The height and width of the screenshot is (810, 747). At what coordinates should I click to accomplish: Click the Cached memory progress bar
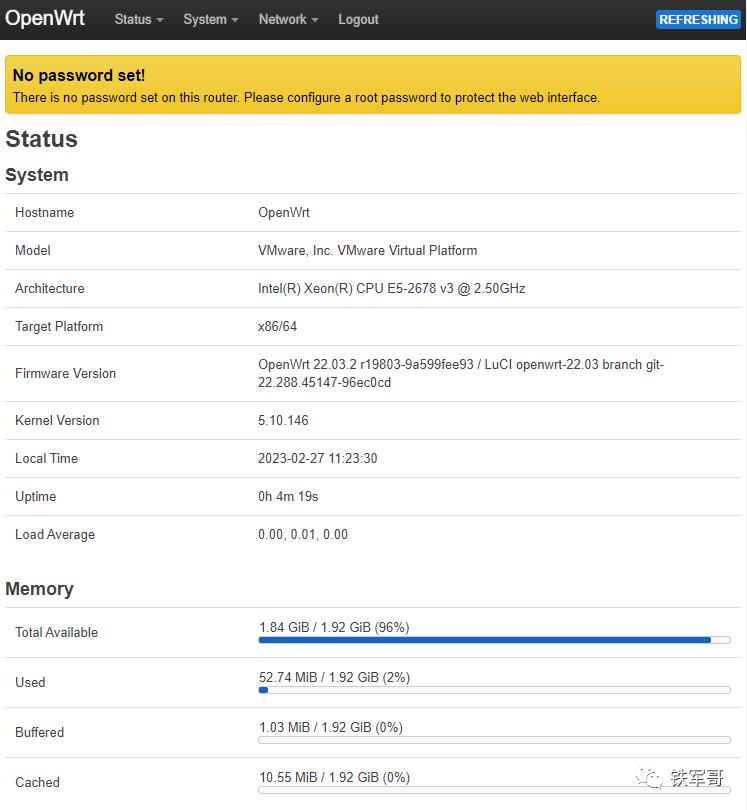[494, 790]
